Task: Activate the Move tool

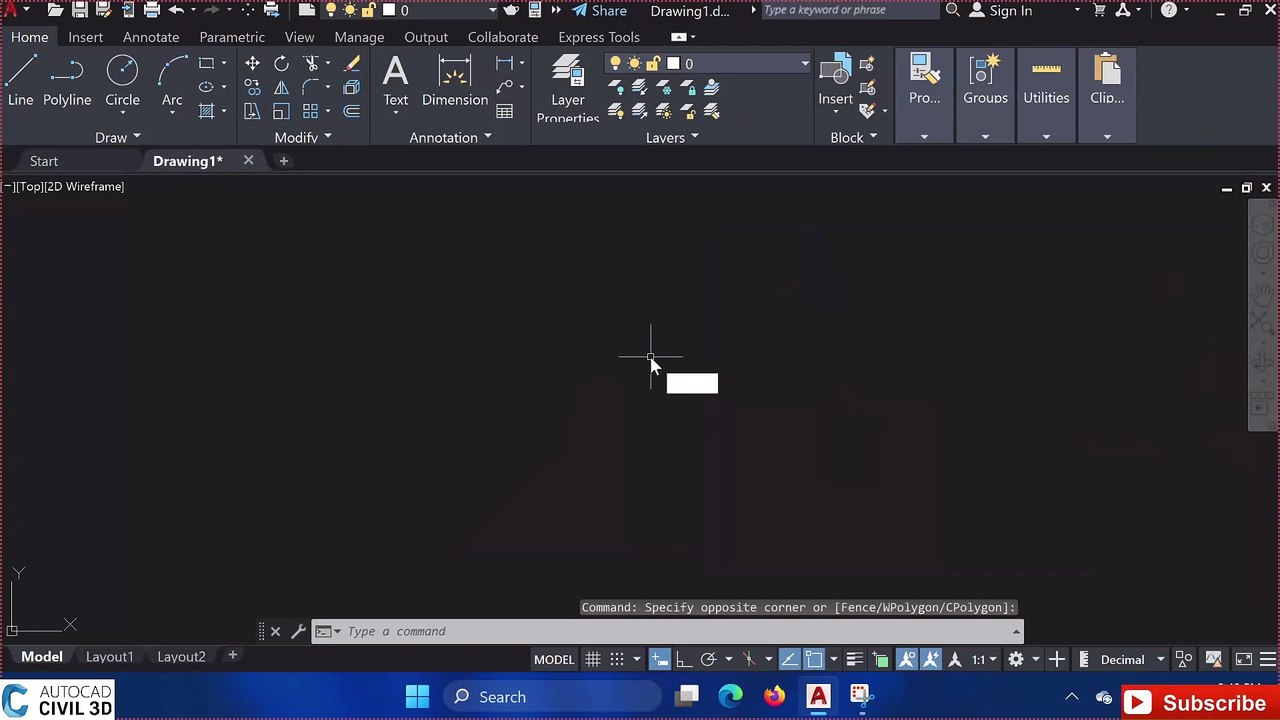Action: click(x=252, y=63)
